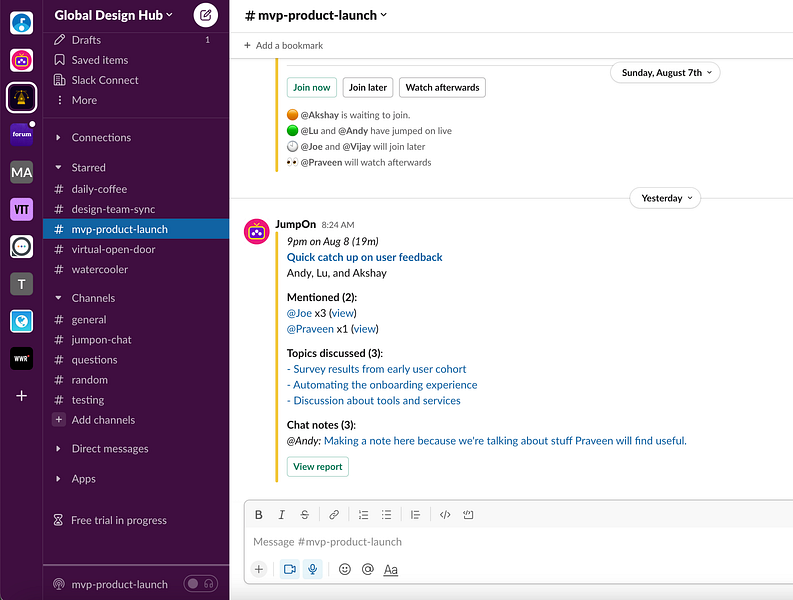Expand the Connections section
Screen dimensions: 793x600
[58, 137]
